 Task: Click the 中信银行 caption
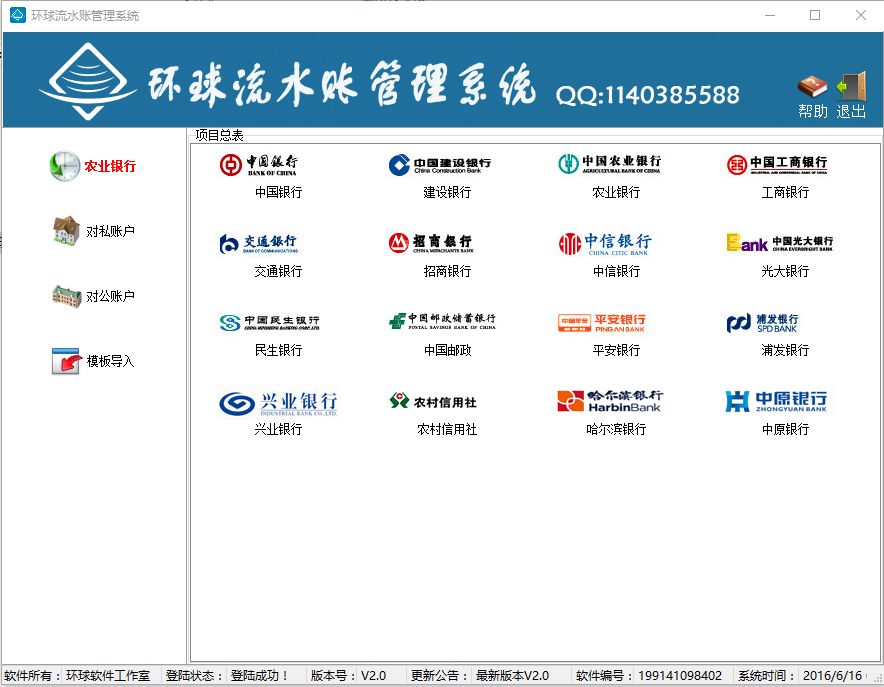tap(616, 271)
